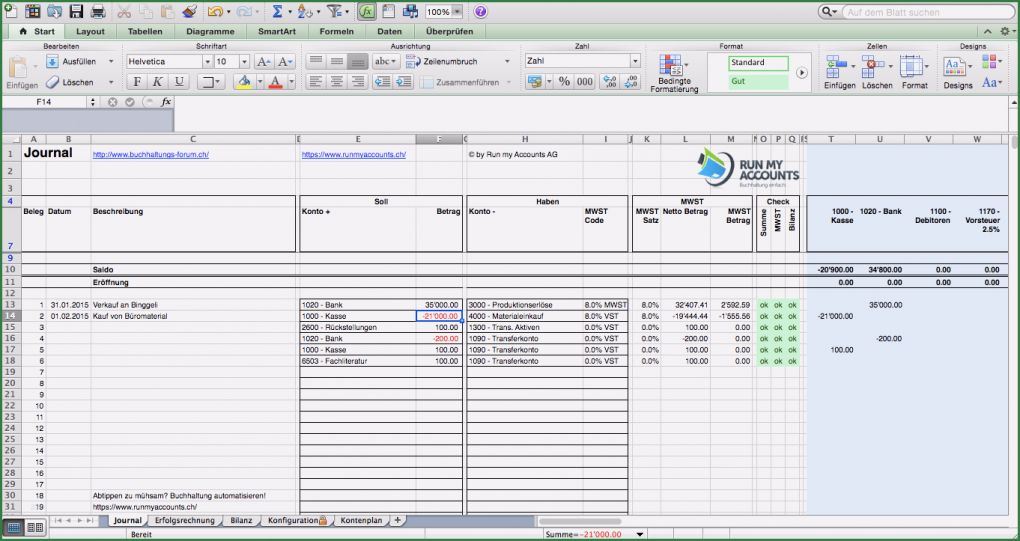
Task: Open Help with purple question icon
Action: coord(481,12)
